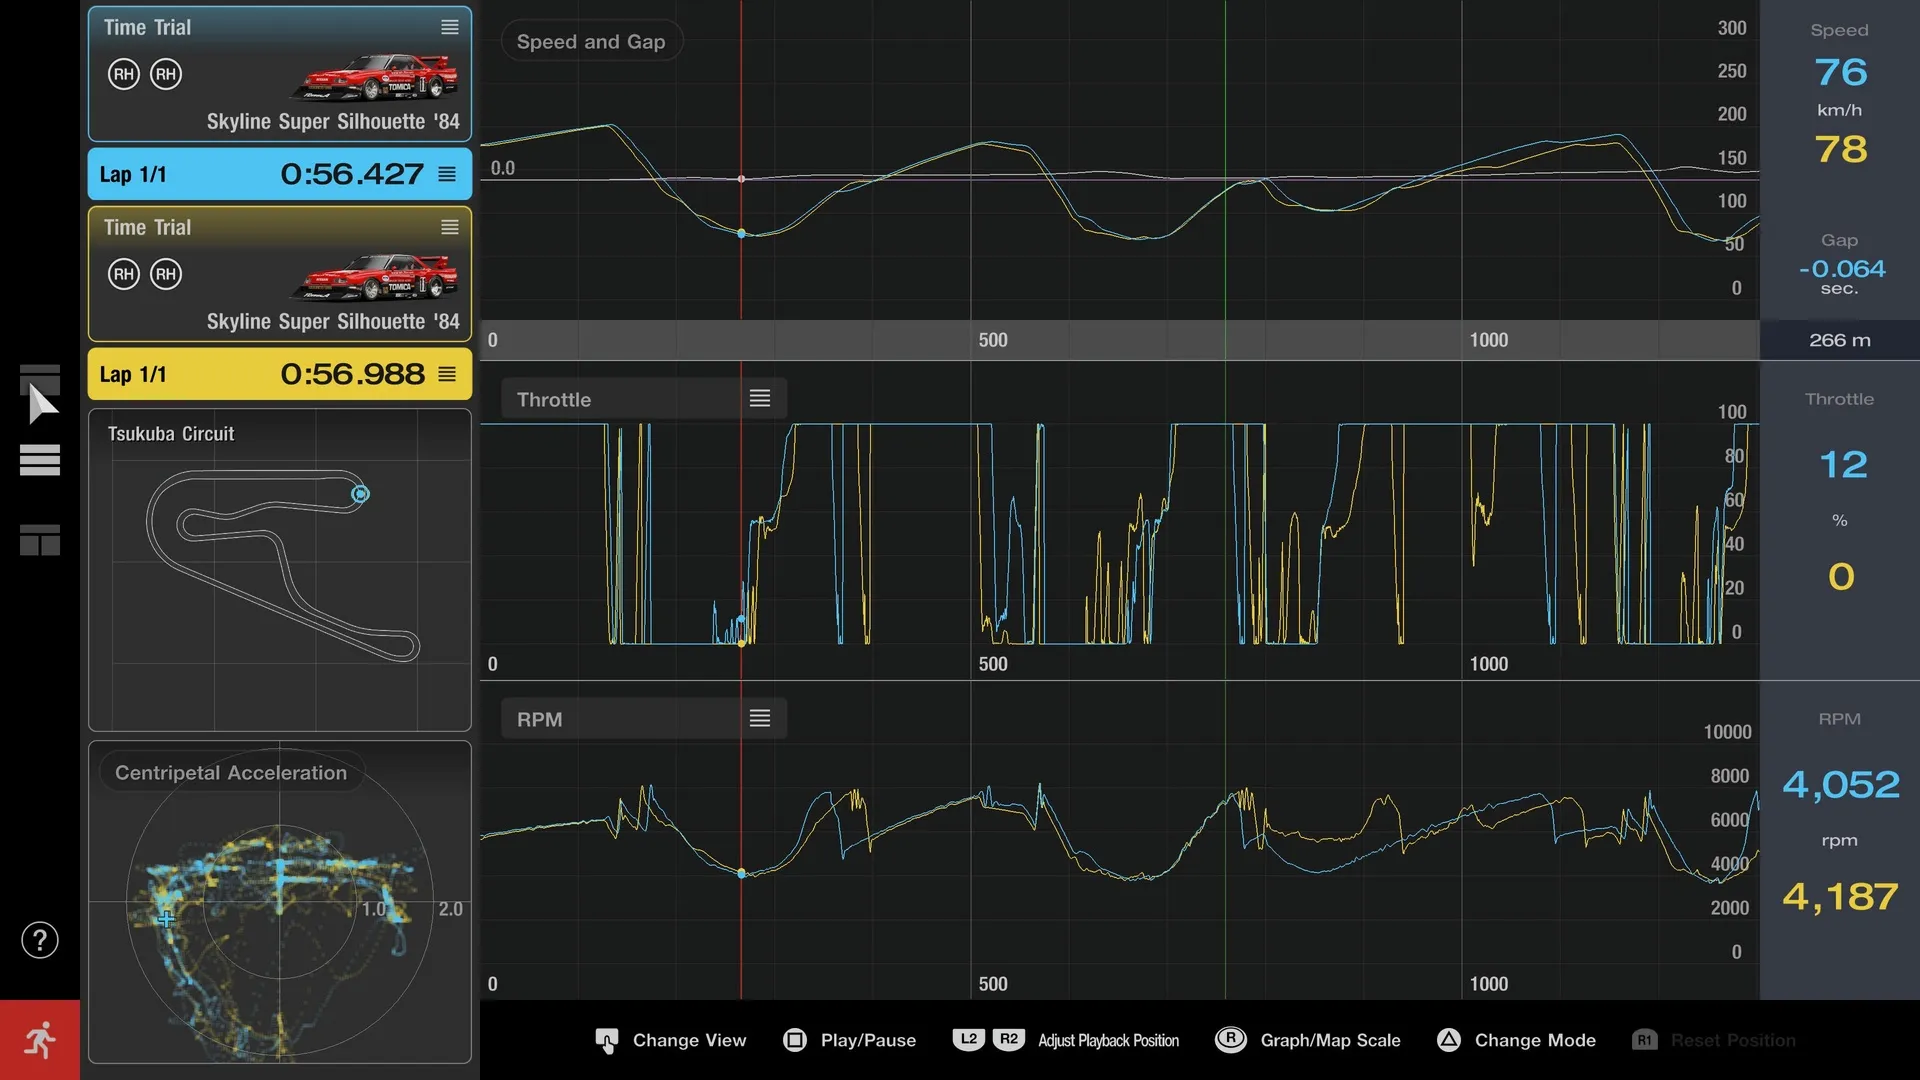The image size is (1920, 1080).
Task: Click the Change Mode triangle icon
Action: [1448, 1040]
